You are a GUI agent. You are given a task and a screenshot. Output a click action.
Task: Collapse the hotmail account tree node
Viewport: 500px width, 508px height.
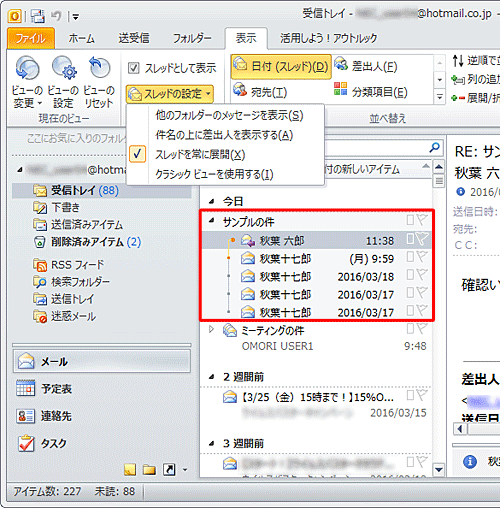point(20,170)
